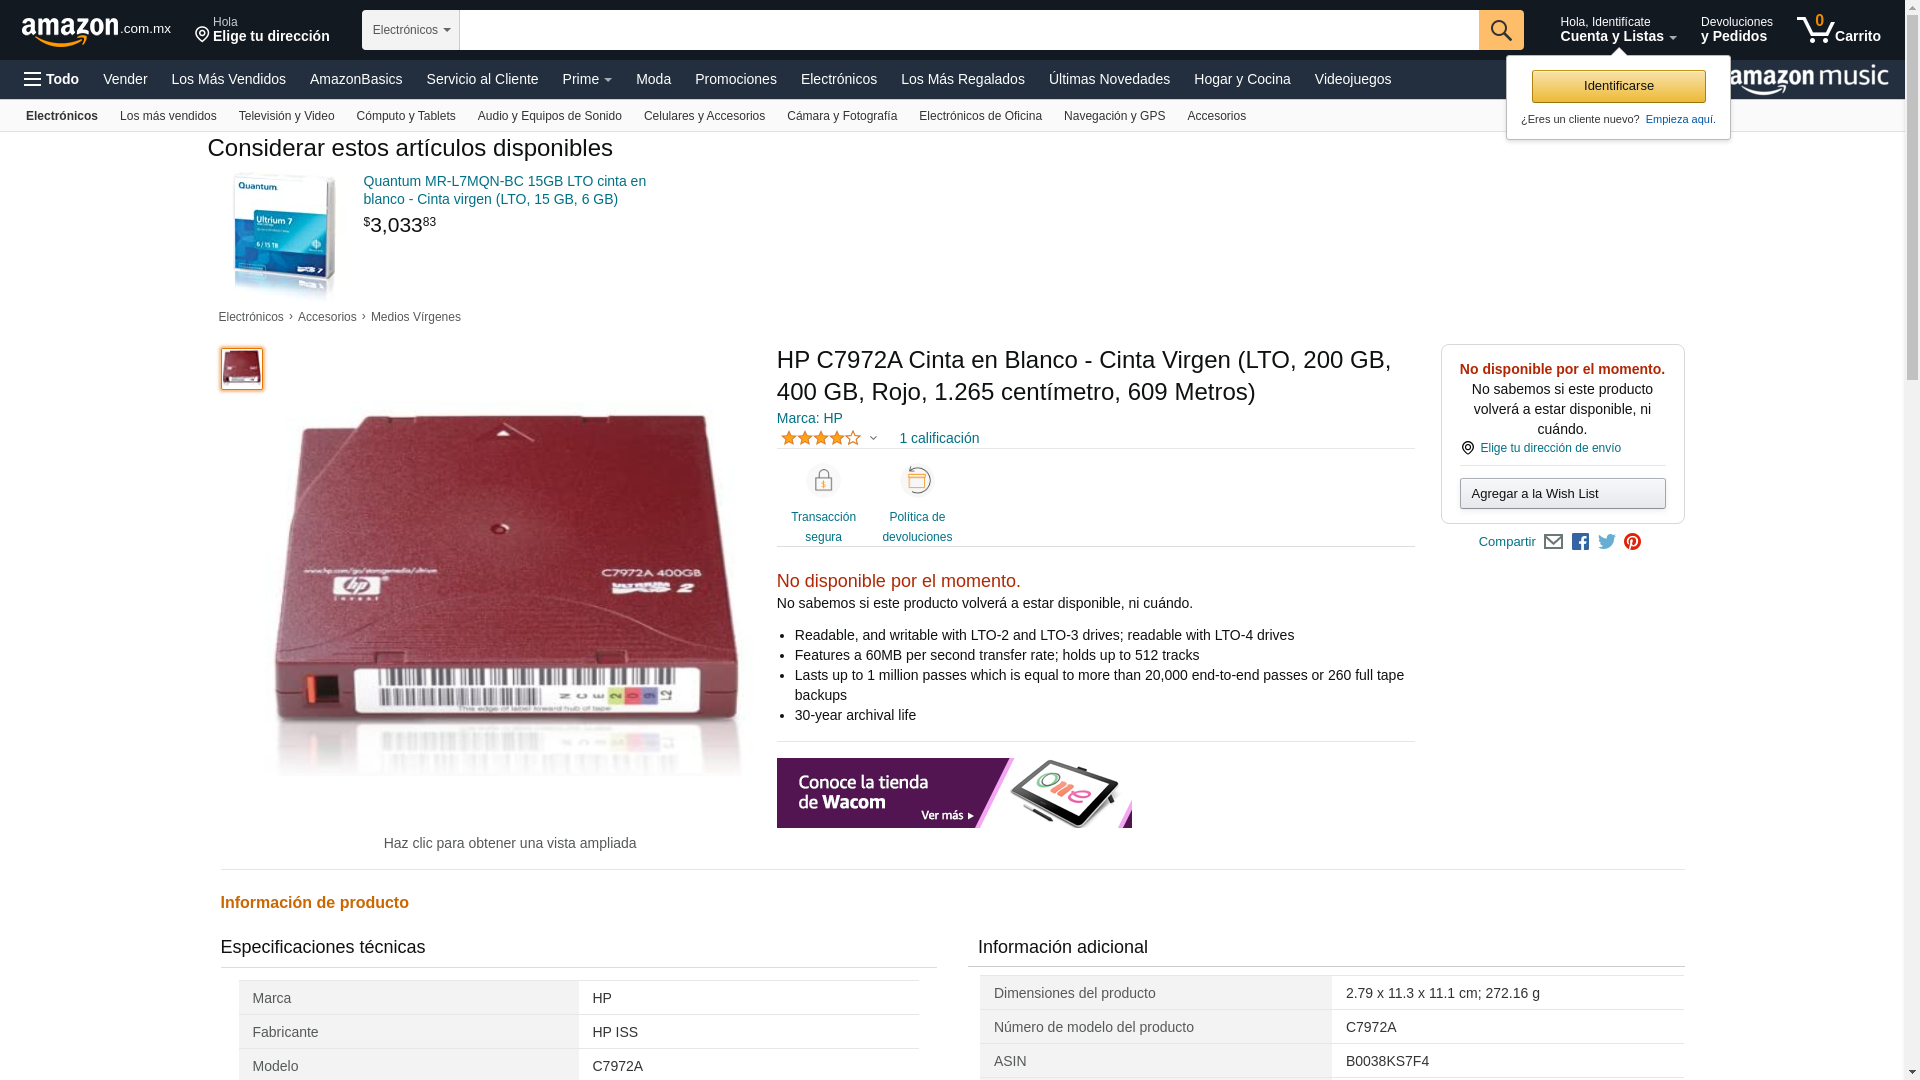
Task: Add item with Agregar a la Wish List
Action: point(1562,493)
